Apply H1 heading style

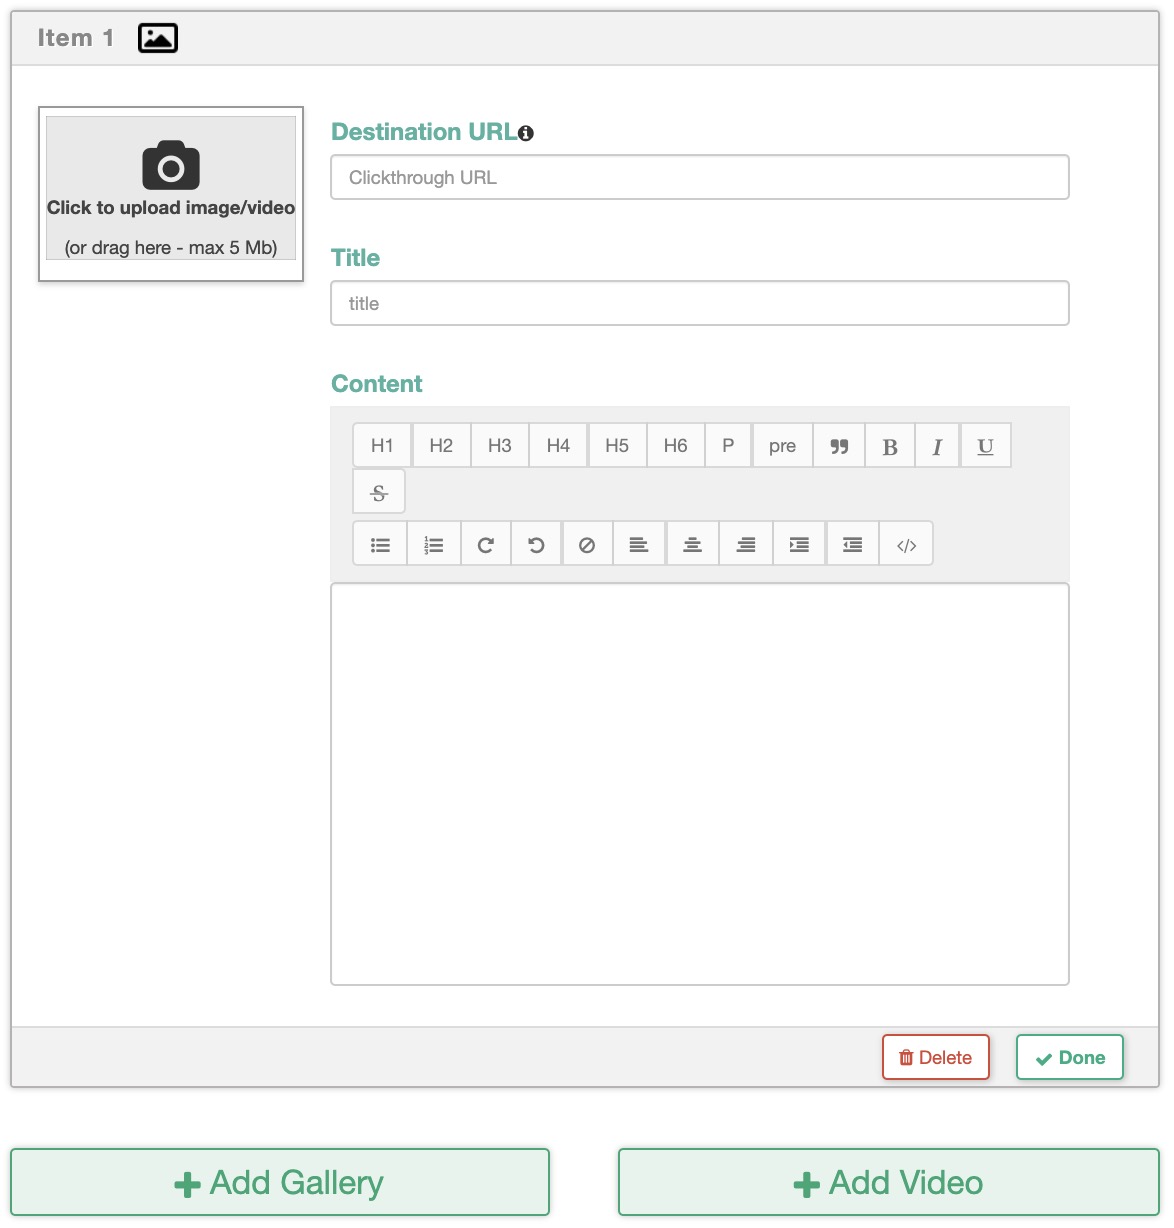click(382, 446)
